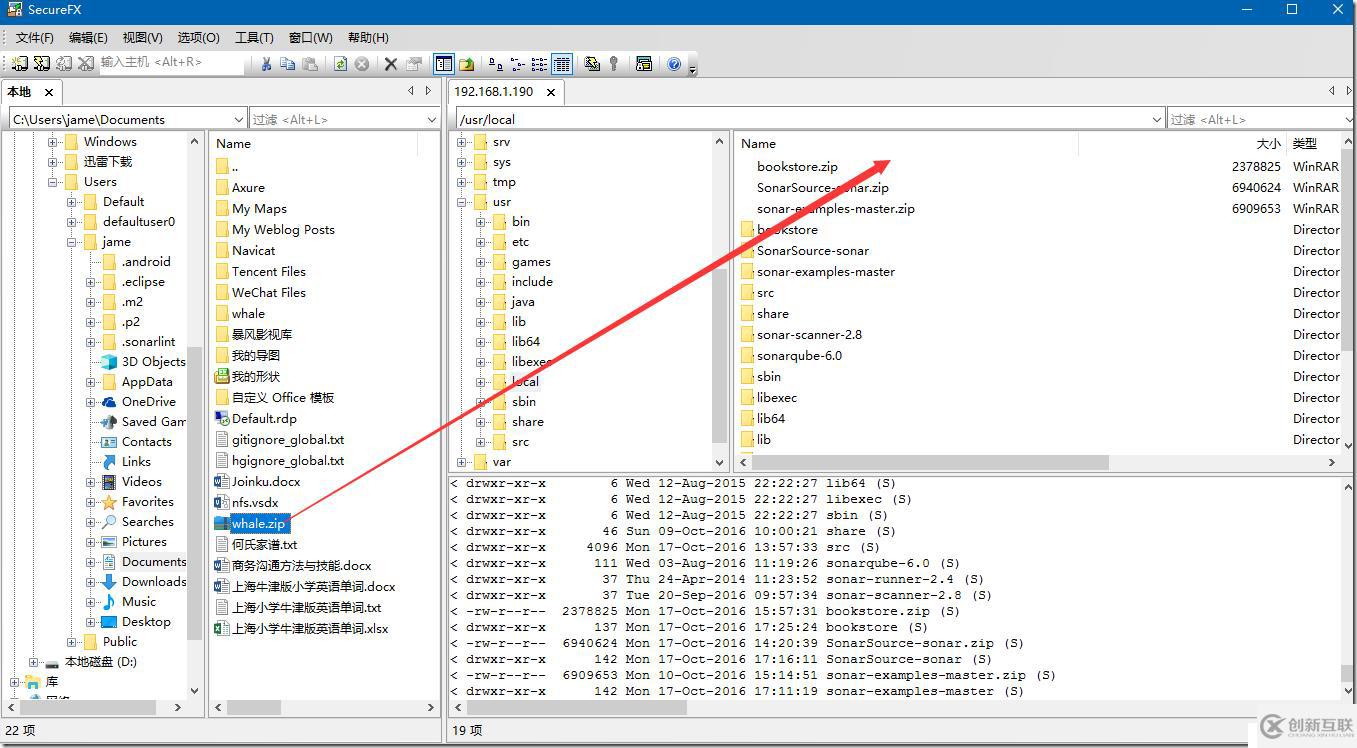The width and height of the screenshot is (1357, 748).
Task: Expand the var folder in remote tree
Action: (x=463, y=462)
